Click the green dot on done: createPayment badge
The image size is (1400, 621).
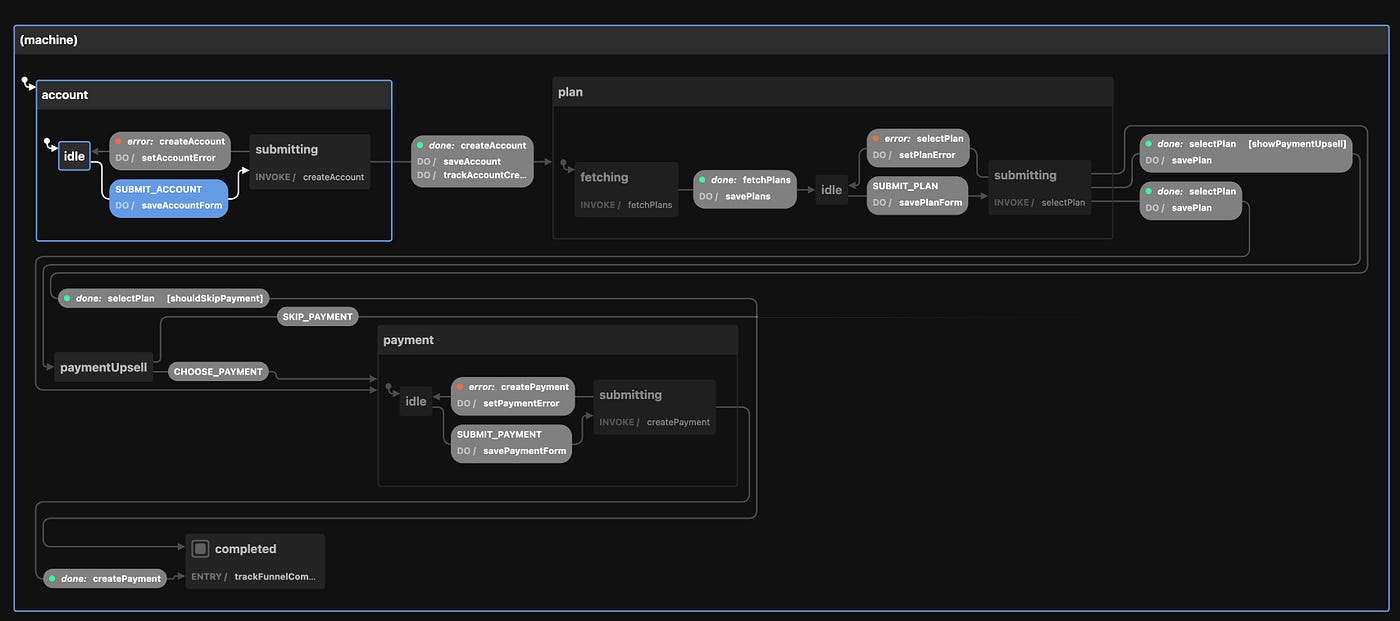click(53, 578)
